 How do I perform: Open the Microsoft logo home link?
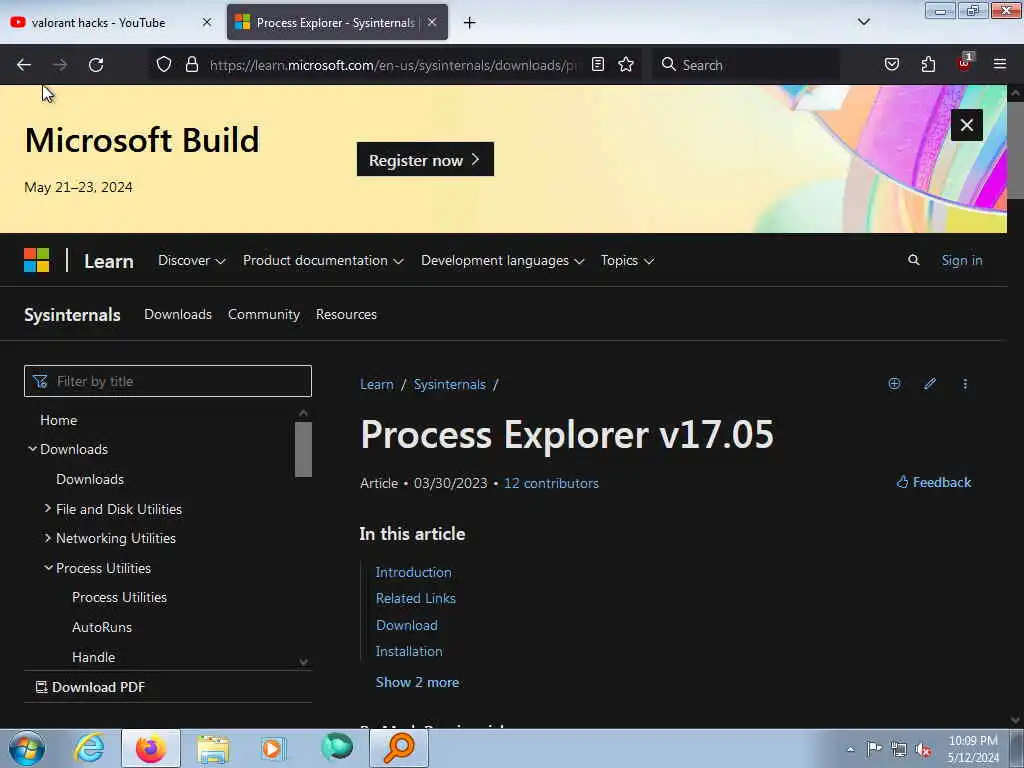click(x=37, y=261)
